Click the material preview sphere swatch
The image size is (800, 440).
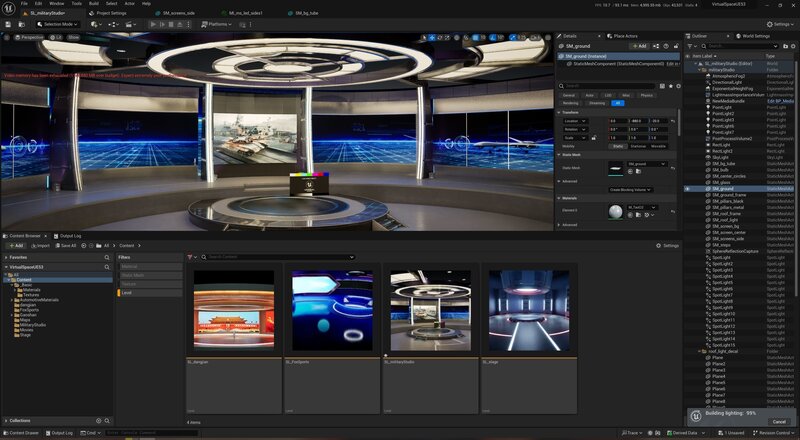(614, 211)
